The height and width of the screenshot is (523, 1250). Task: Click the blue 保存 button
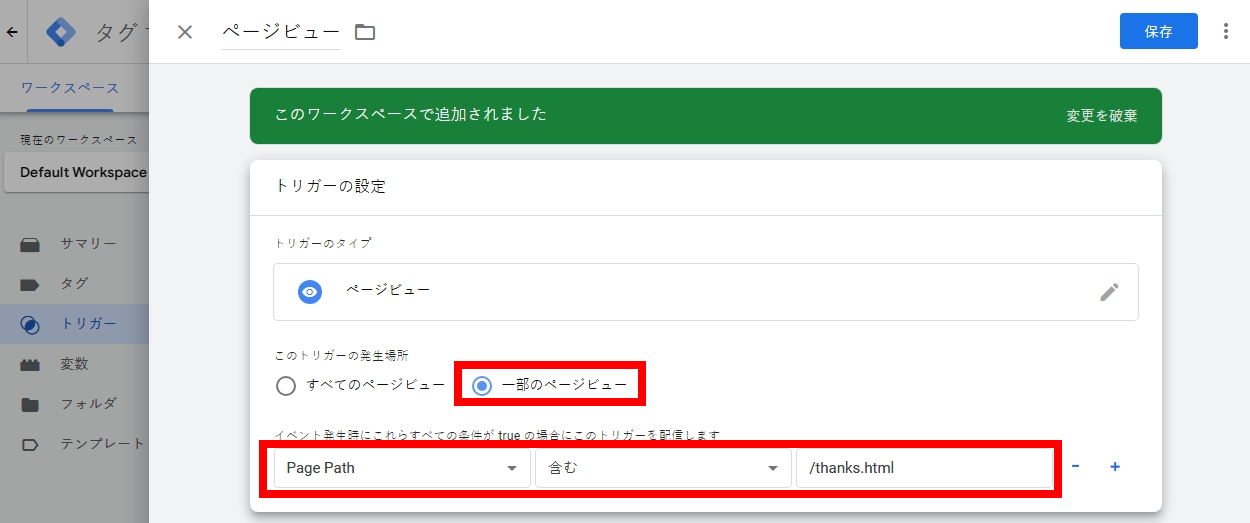coord(1158,31)
